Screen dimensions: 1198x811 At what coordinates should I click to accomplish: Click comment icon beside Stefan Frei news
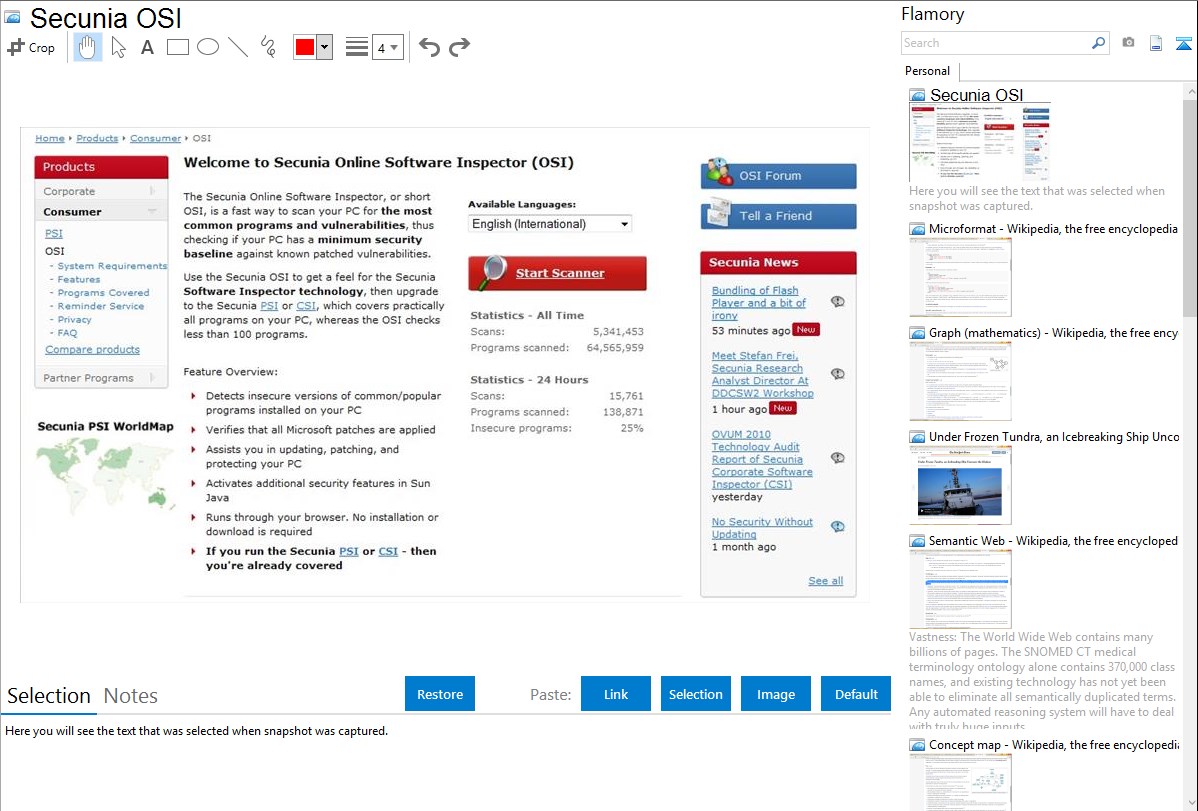[x=837, y=374]
